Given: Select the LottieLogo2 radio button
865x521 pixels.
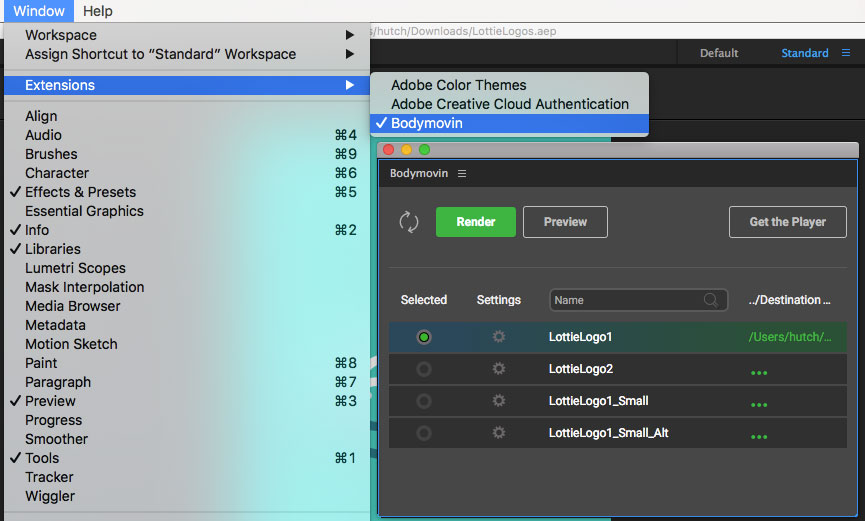Looking at the screenshot, I should 424,369.
